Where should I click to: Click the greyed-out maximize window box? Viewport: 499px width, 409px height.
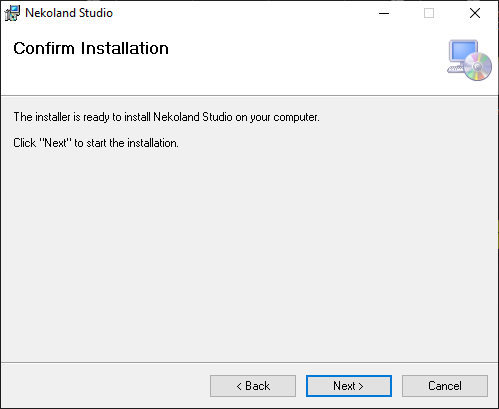click(429, 13)
